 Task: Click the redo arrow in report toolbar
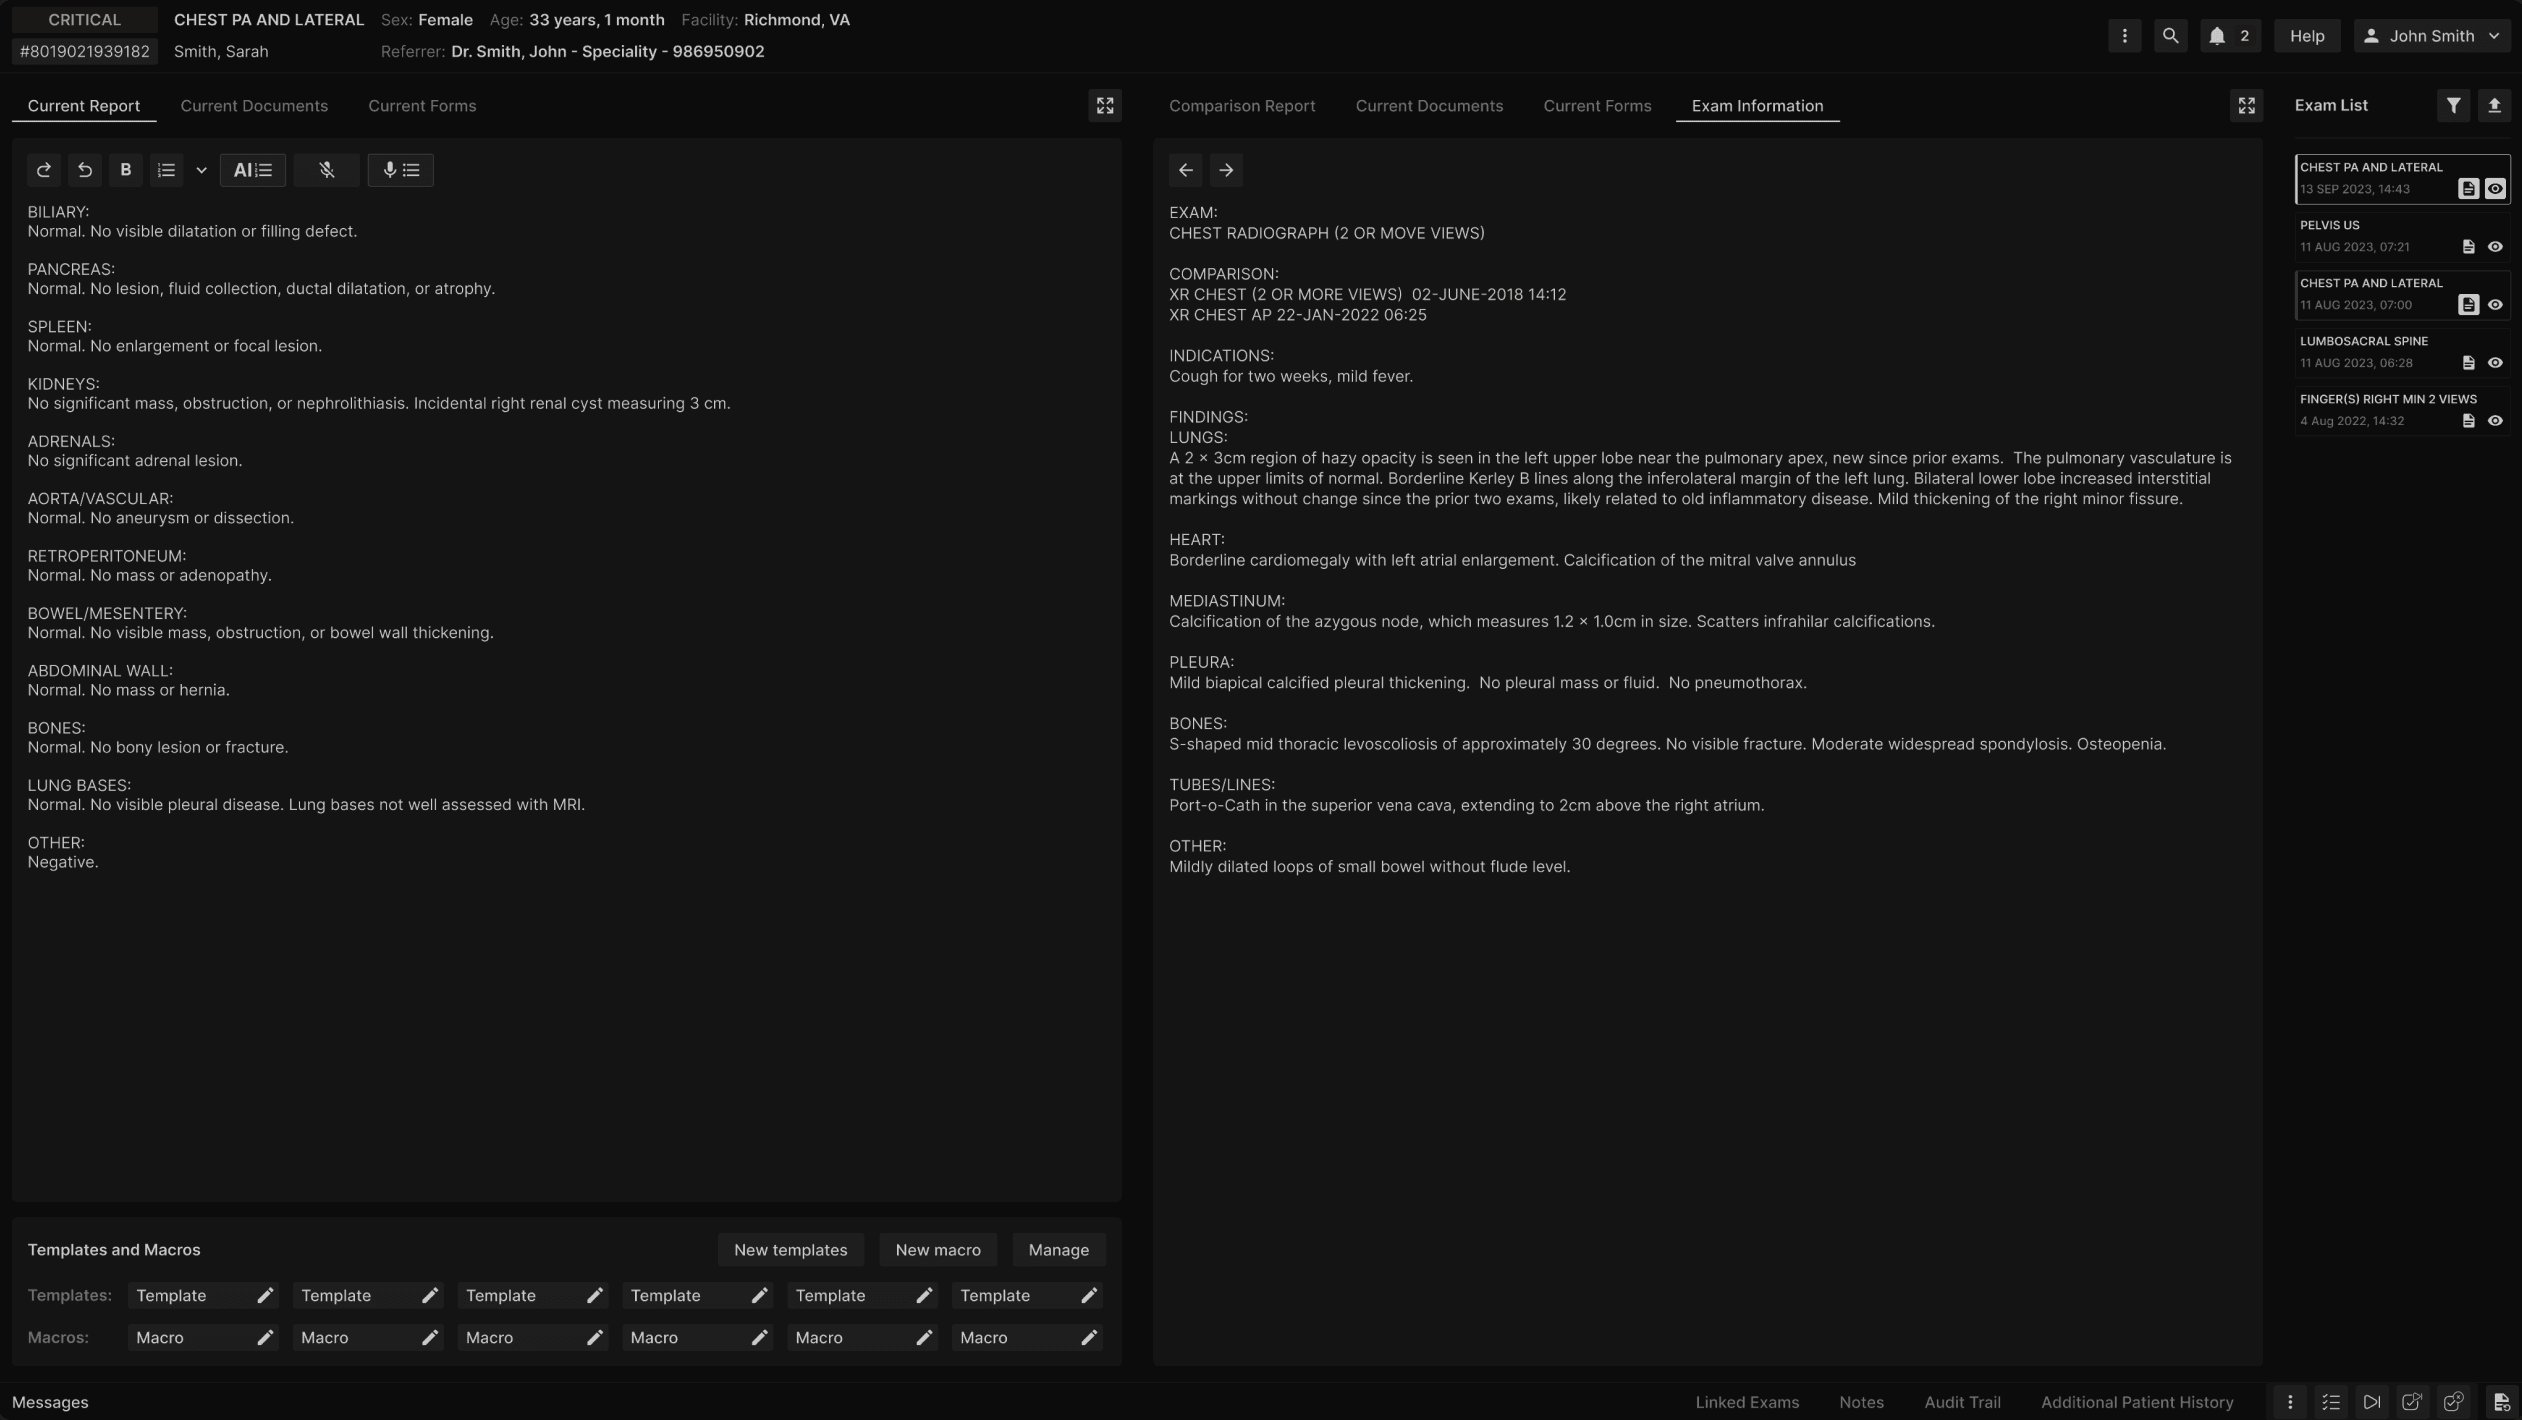click(43, 170)
